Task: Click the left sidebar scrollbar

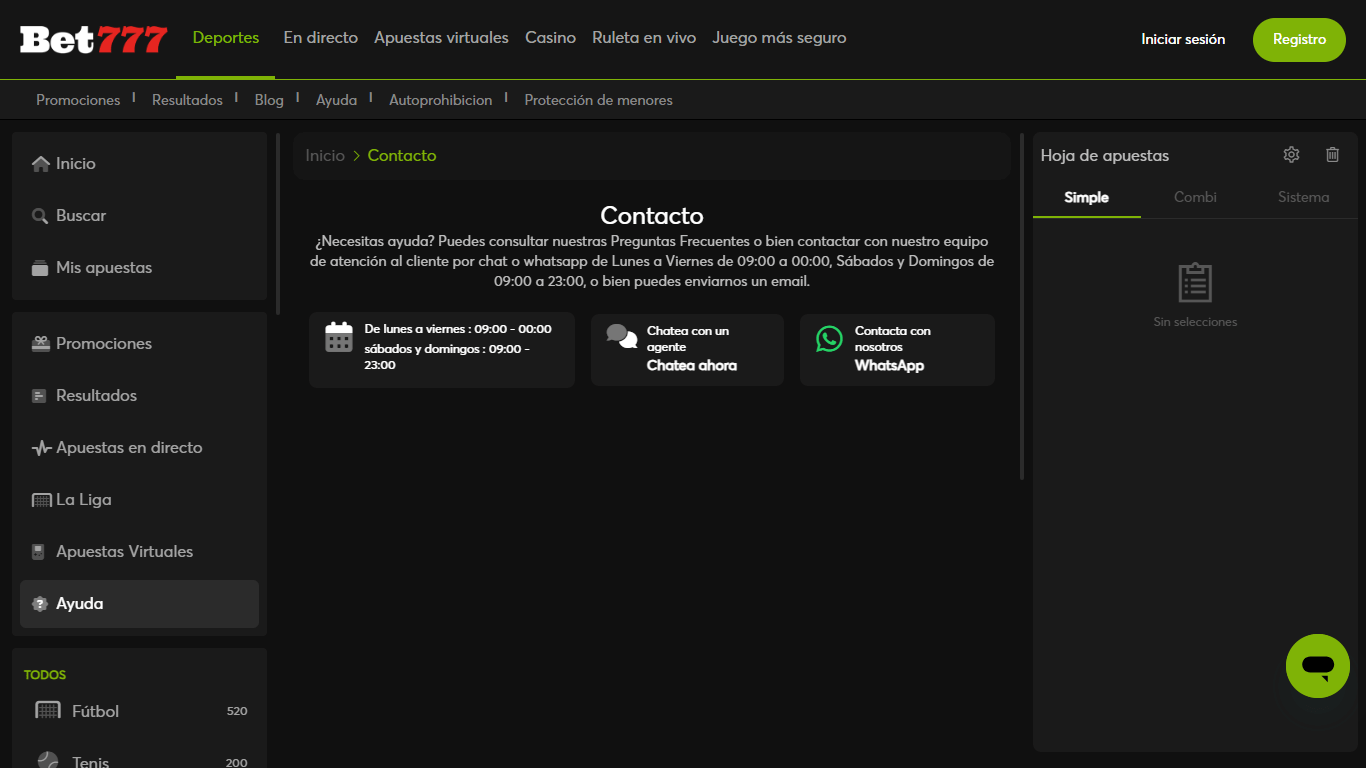Action: tap(278, 224)
